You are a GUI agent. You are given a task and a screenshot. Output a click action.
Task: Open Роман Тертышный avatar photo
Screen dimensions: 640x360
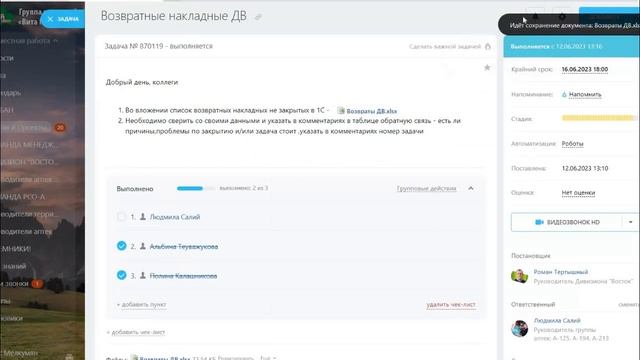pos(520,276)
